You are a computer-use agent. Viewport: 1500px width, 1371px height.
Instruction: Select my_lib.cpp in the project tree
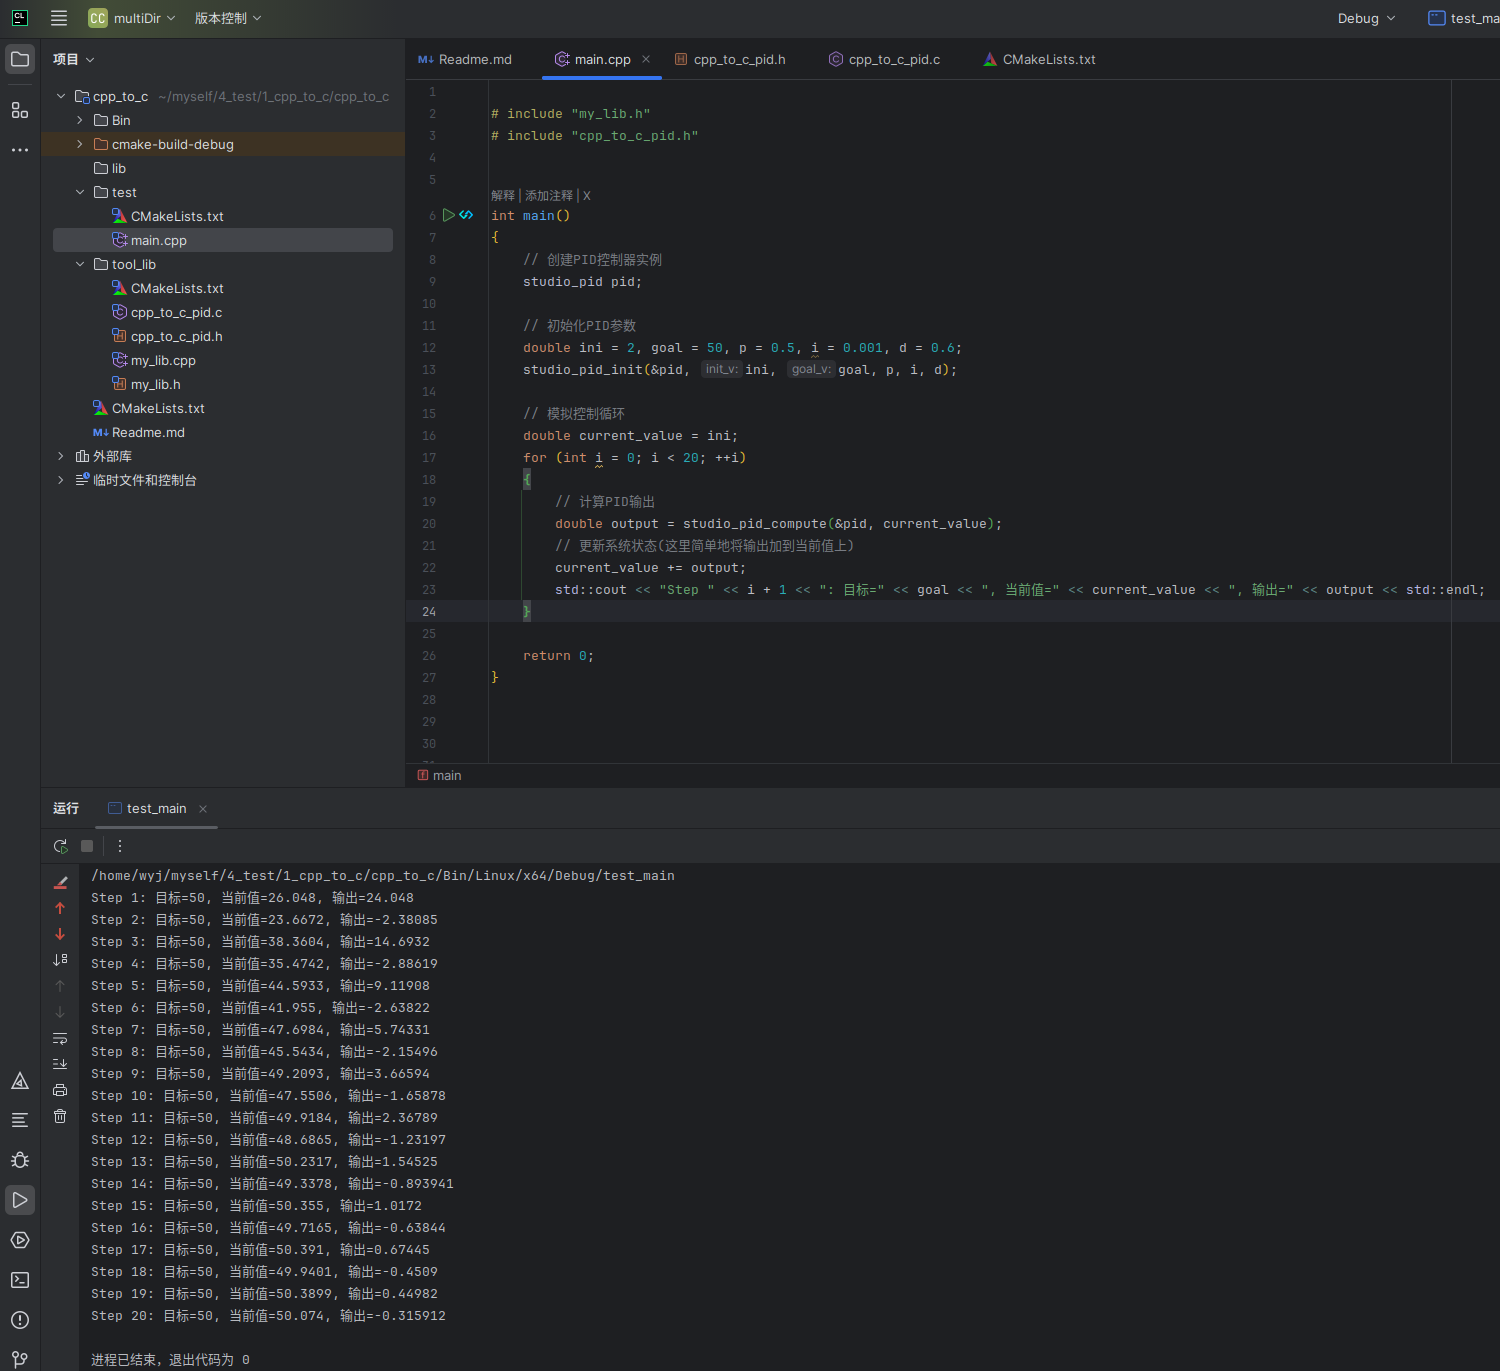(163, 360)
